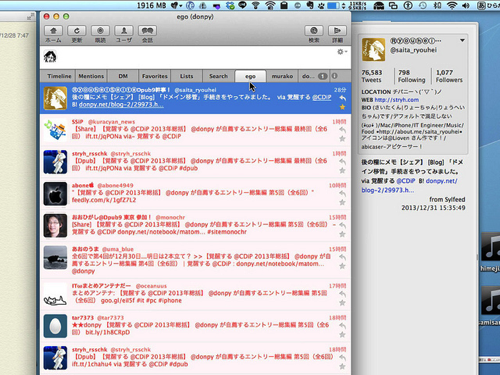Reply to the @uma_blue tweet
Image resolution: width=500 pixels, height=375 pixels.
point(342,257)
